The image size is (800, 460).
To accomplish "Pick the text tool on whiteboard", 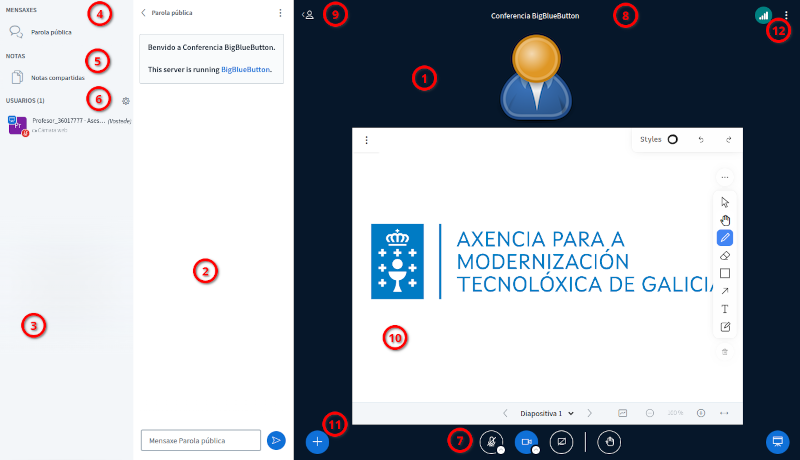I will pos(725,309).
